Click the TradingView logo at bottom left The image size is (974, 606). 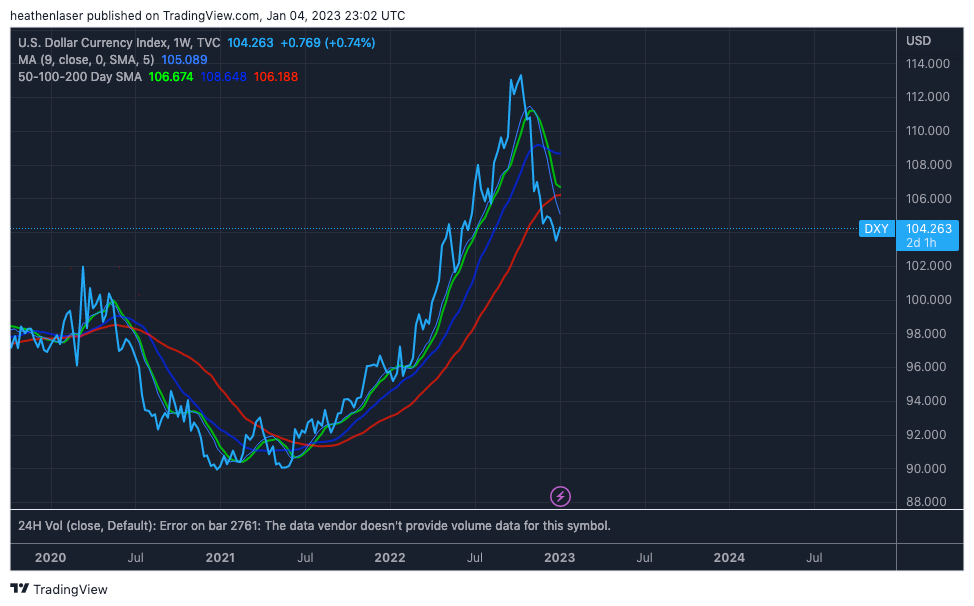click(x=59, y=589)
